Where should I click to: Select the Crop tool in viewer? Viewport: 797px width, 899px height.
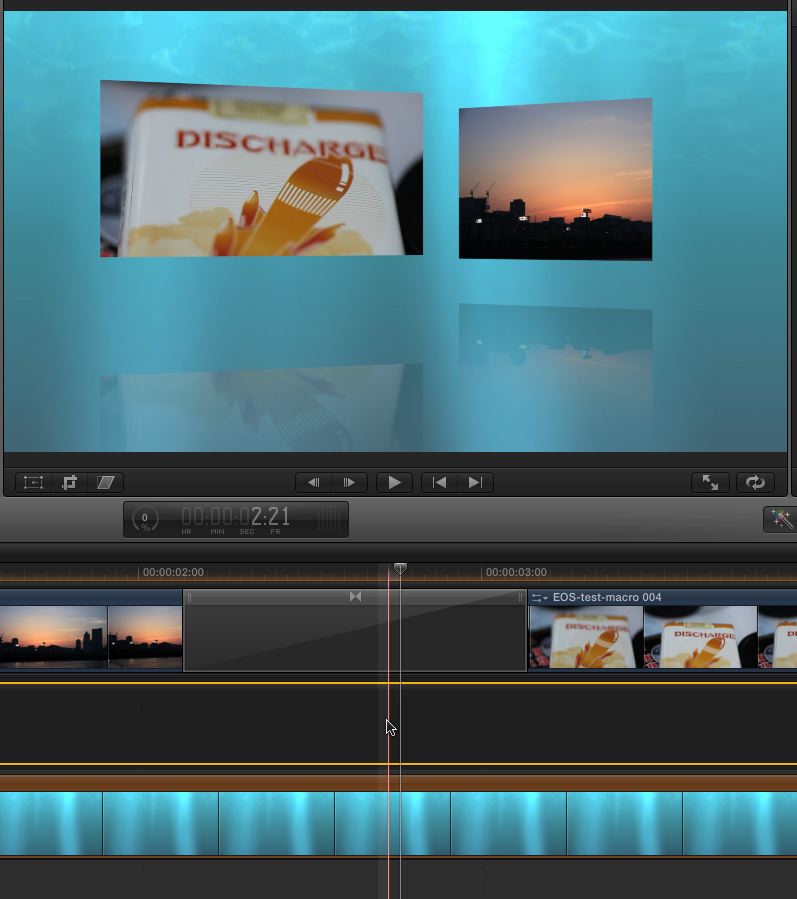coord(69,482)
